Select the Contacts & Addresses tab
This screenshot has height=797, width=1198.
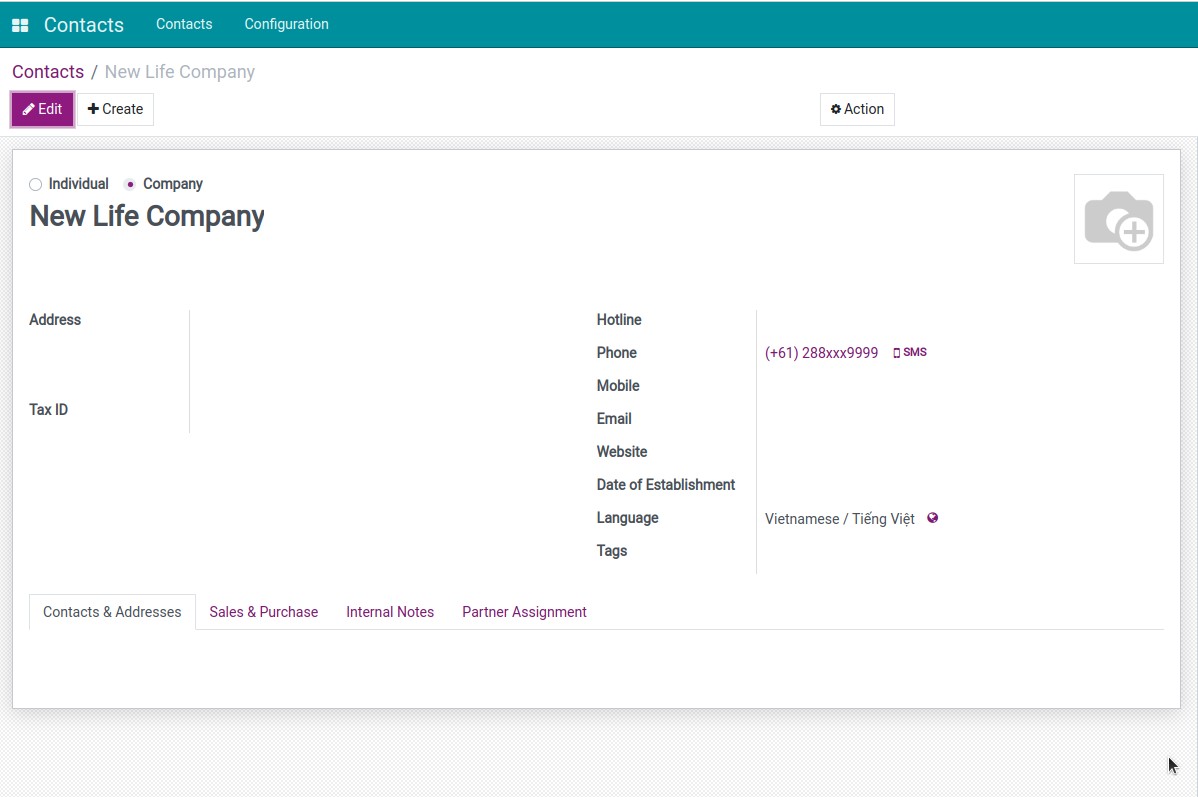point(112,612)
